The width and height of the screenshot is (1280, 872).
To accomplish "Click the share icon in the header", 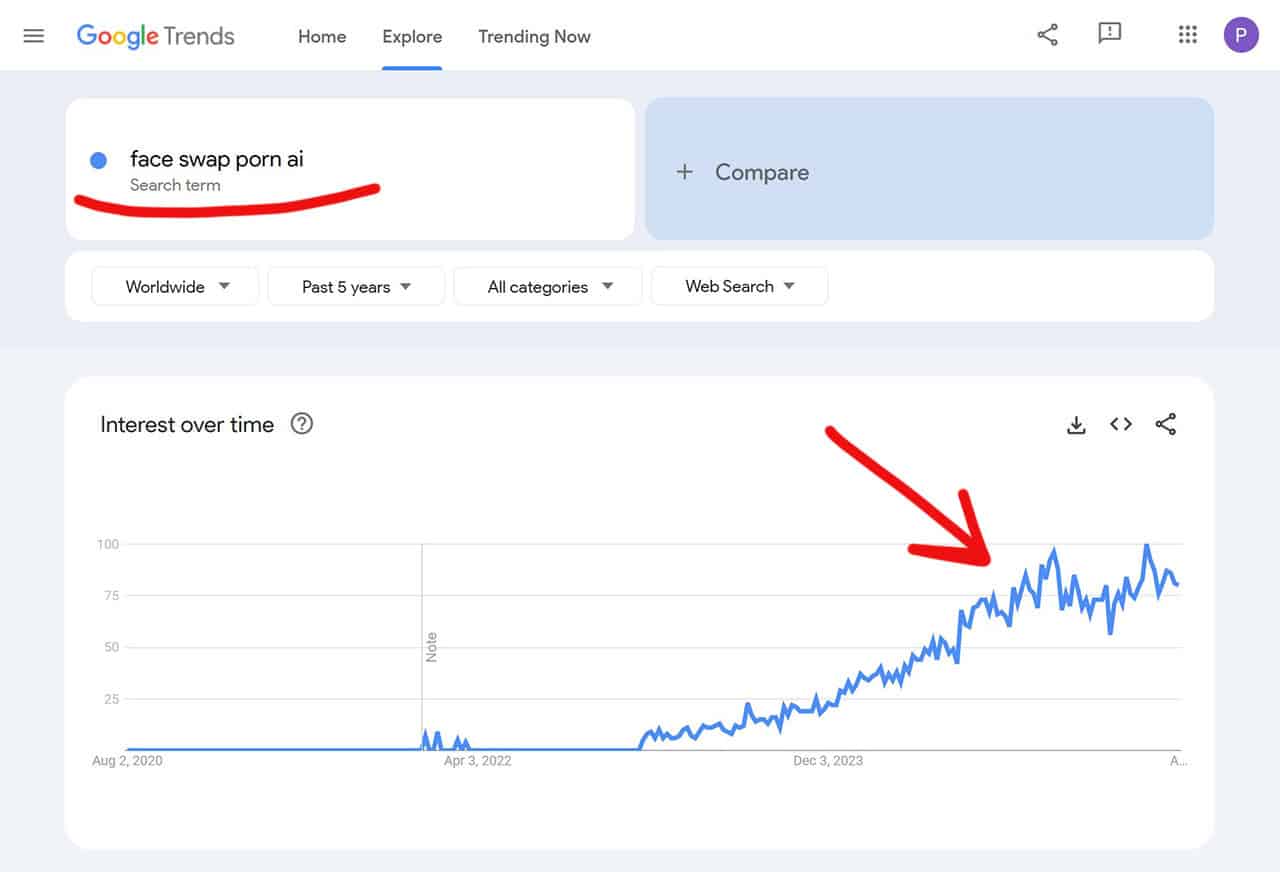I will (1047, 36).
